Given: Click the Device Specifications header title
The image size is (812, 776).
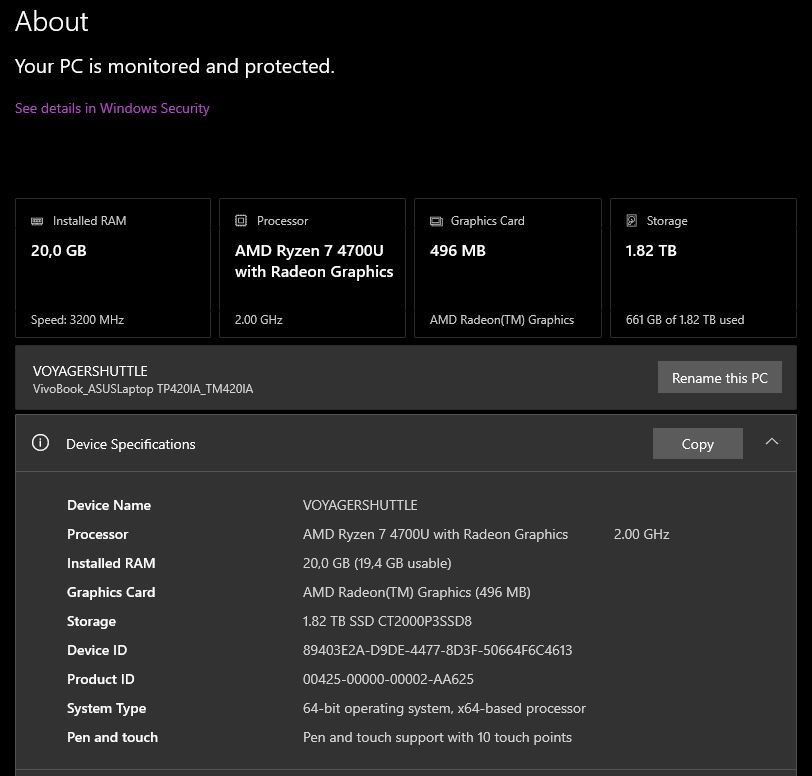Looking at the screenshot, I should point(131,444).
